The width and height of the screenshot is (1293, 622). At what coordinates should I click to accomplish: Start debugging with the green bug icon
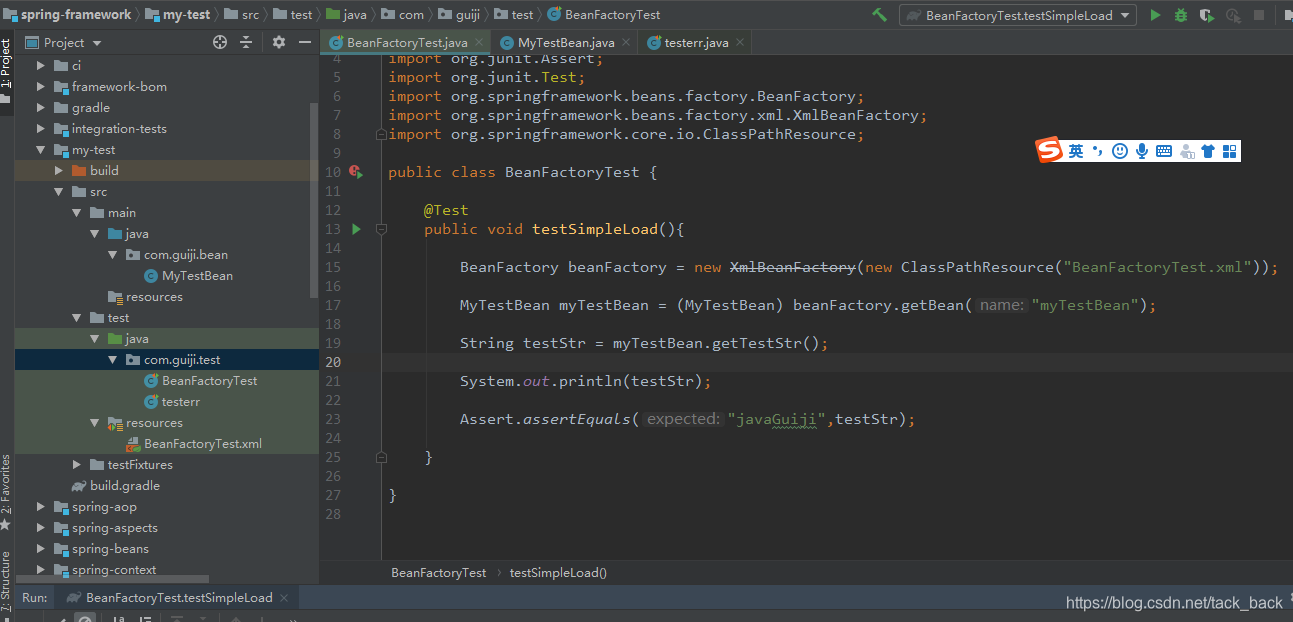coord(1181,15)
